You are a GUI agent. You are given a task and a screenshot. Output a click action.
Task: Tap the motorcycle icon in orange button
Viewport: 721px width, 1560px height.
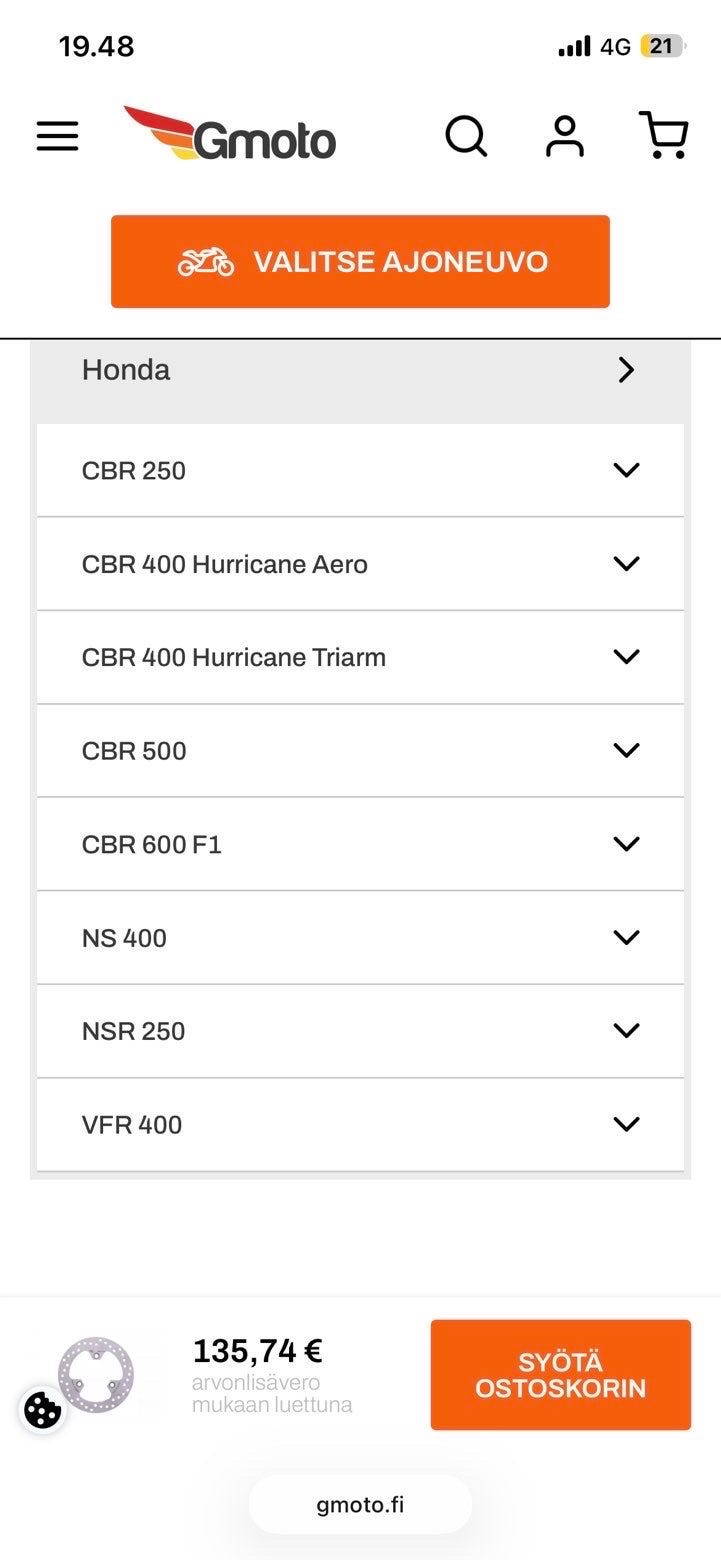pos(206,262)
